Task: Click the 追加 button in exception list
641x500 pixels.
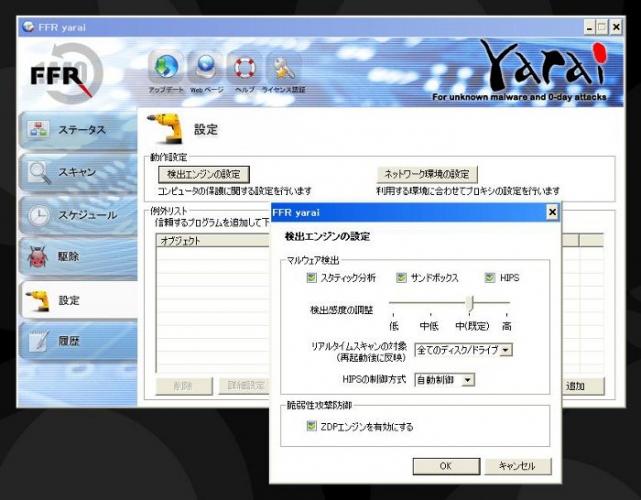Action: pyautogui.click(x=583, y=386)
